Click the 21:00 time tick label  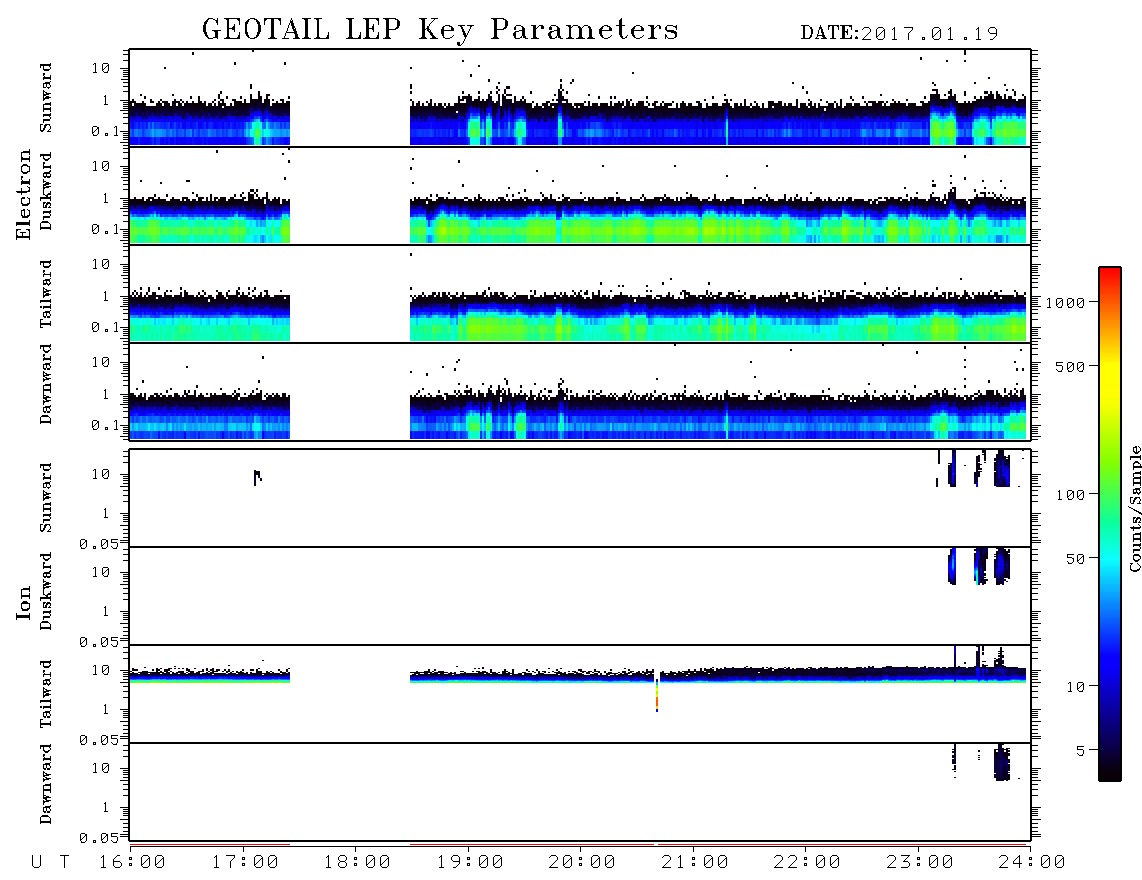coord(696,863)
